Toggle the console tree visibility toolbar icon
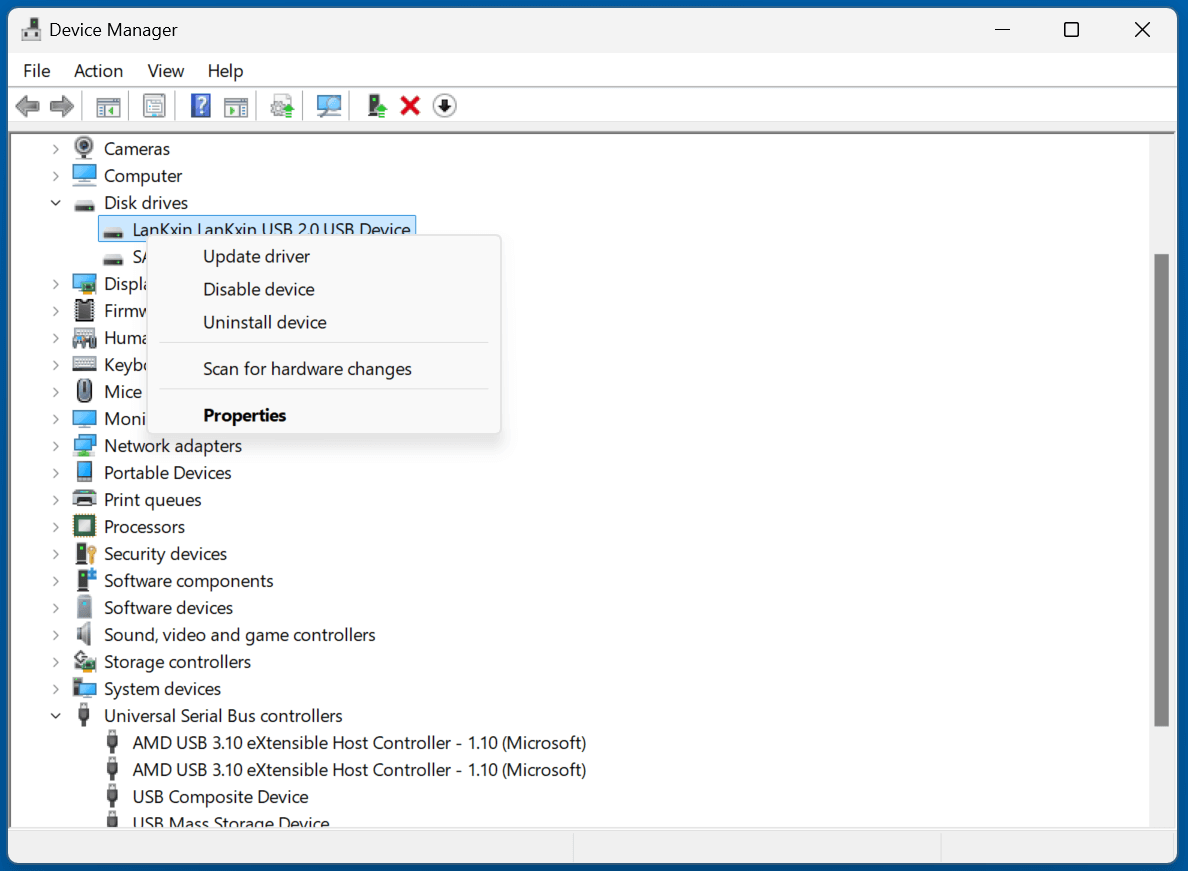 [108, 105]
